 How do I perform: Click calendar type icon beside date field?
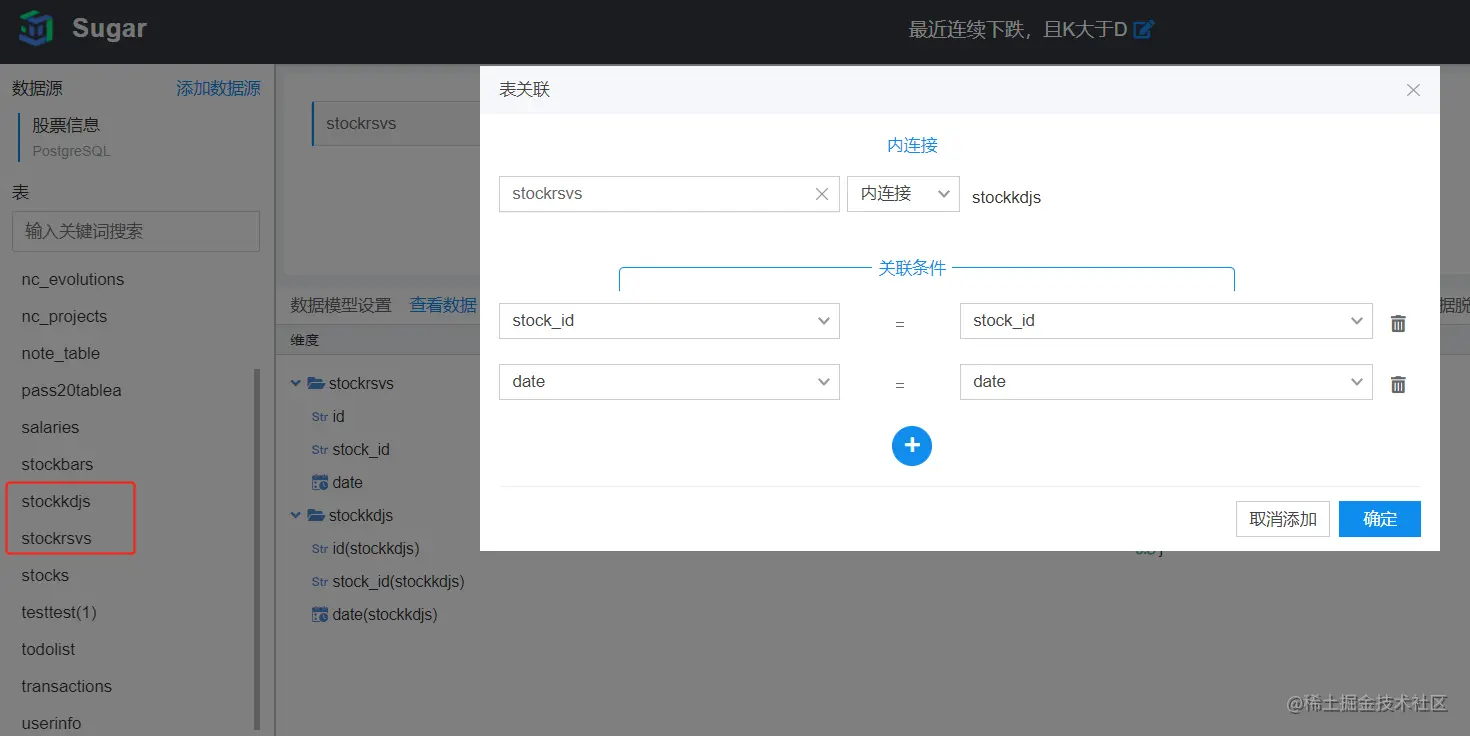point(320,483)
